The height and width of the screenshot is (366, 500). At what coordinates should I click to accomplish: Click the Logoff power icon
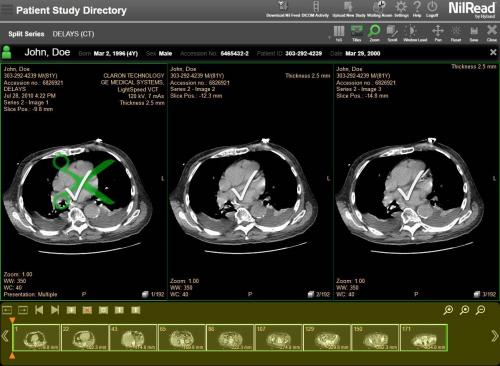tap(432, 9)
